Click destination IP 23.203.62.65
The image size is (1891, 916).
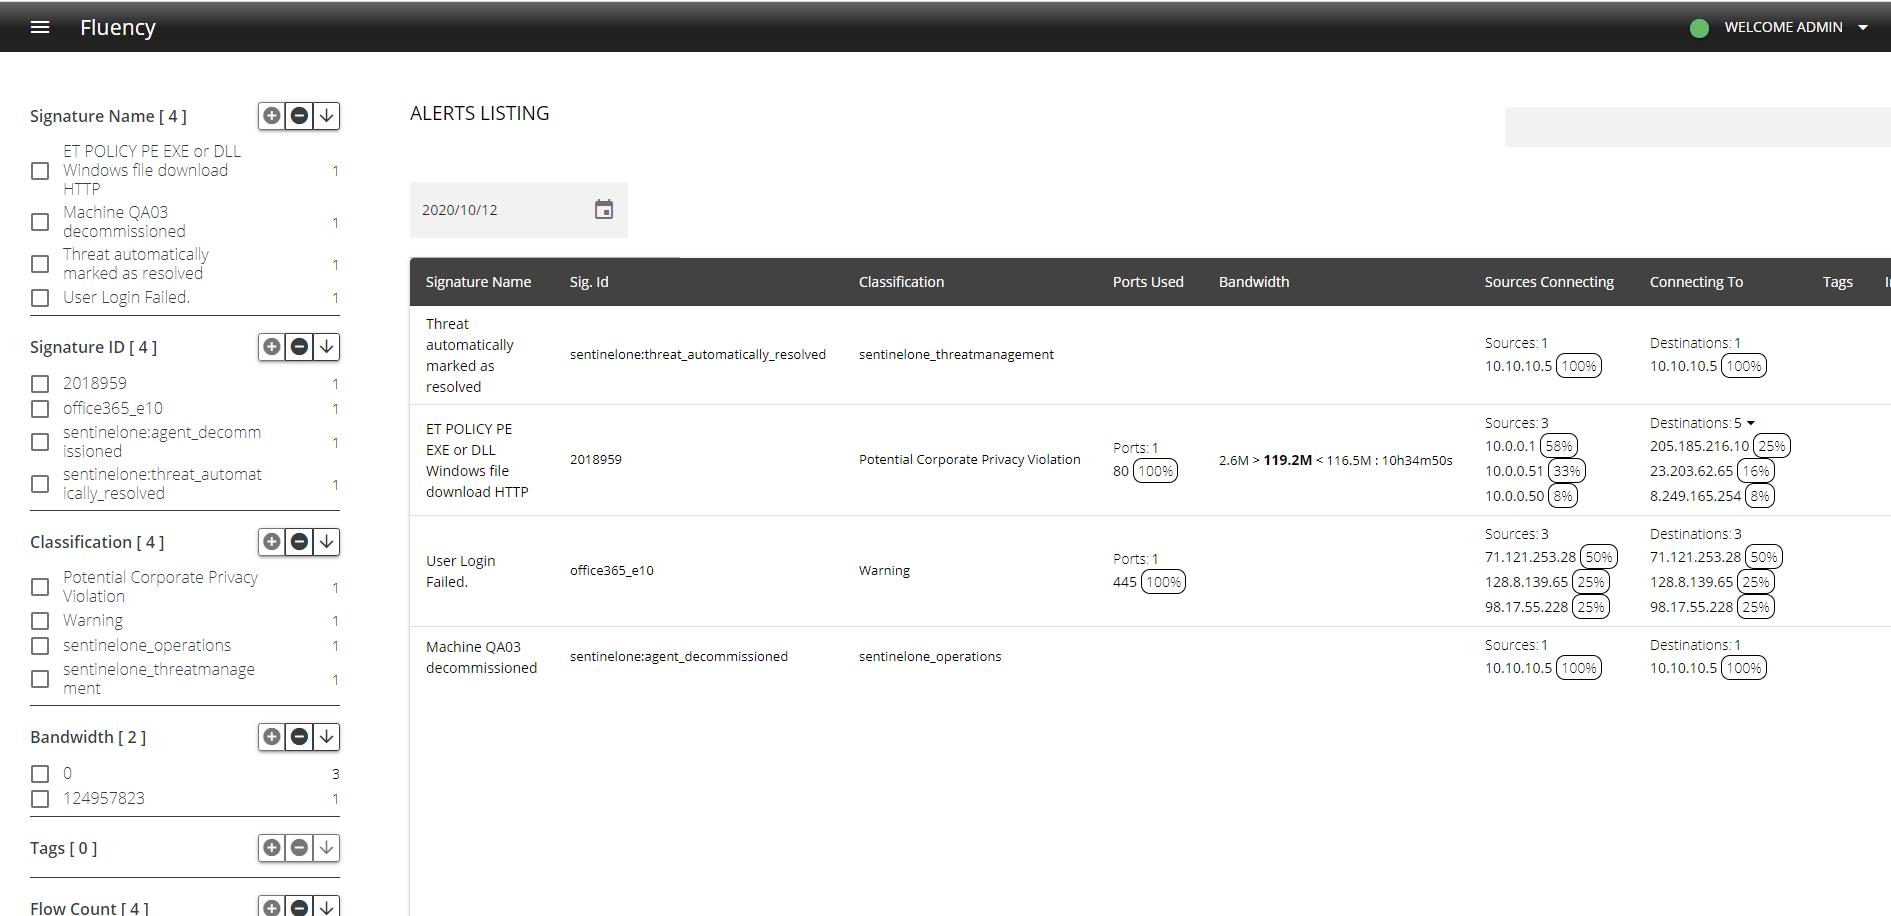pos(1692,471)
